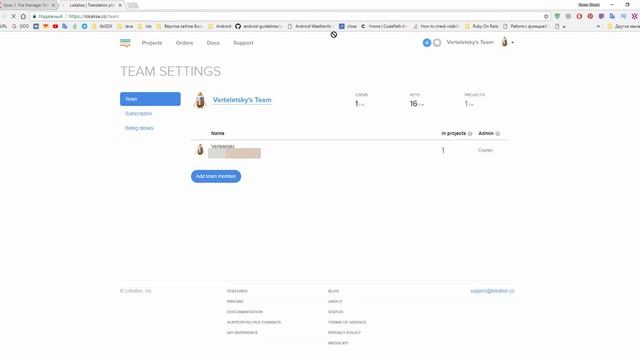Open the MEDIA KIT footer link

[x=338, y=343]
